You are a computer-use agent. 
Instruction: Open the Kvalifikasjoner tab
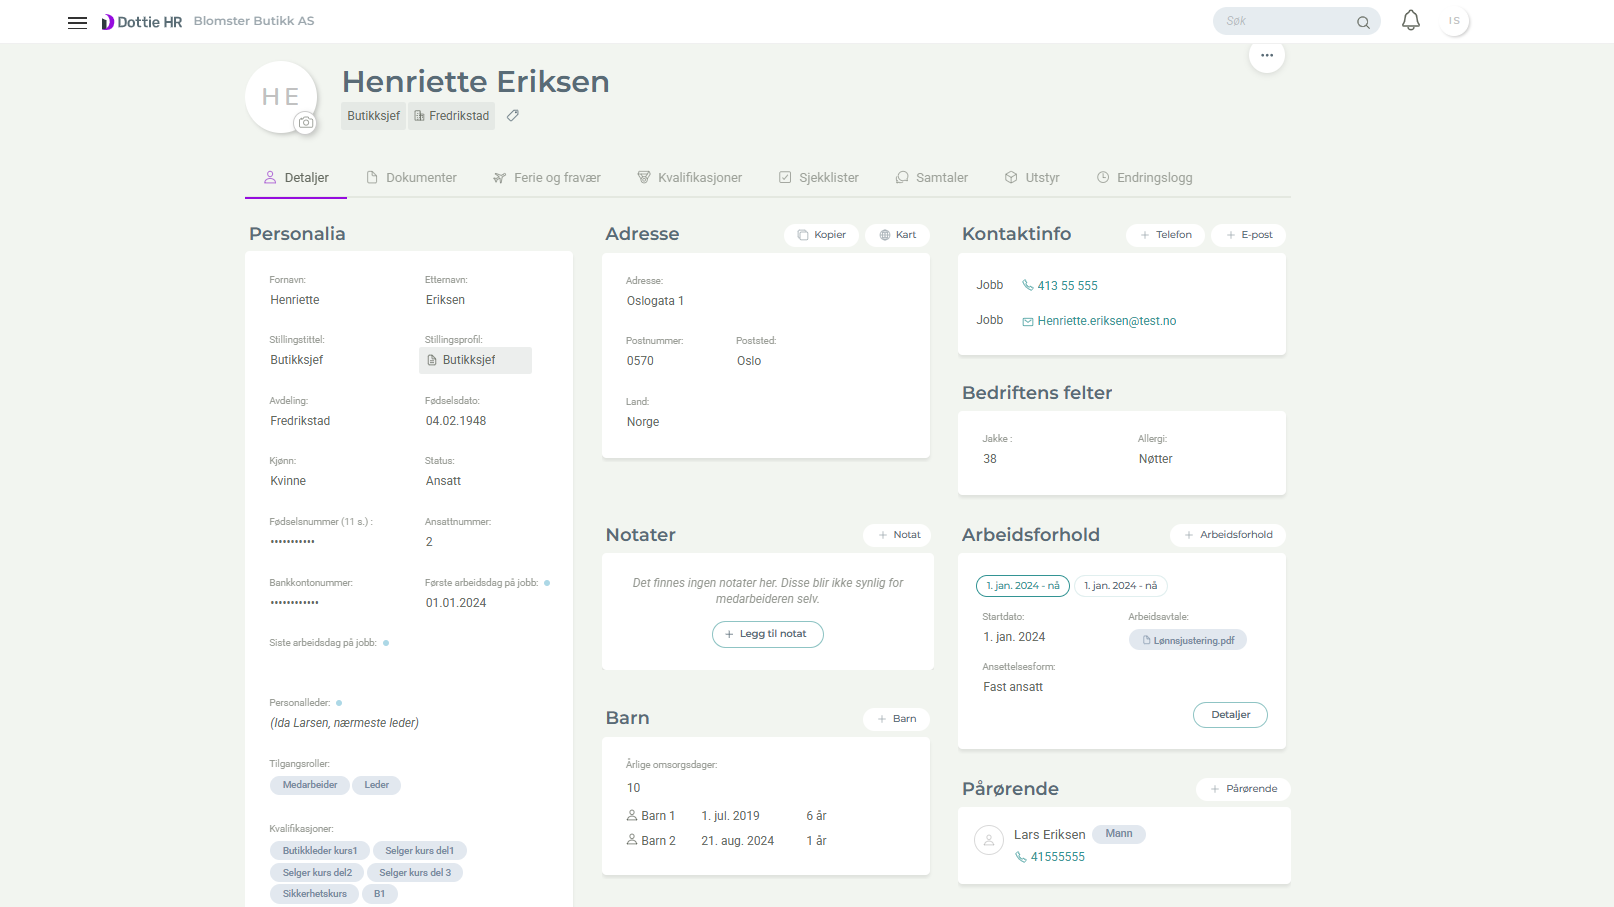699,177
